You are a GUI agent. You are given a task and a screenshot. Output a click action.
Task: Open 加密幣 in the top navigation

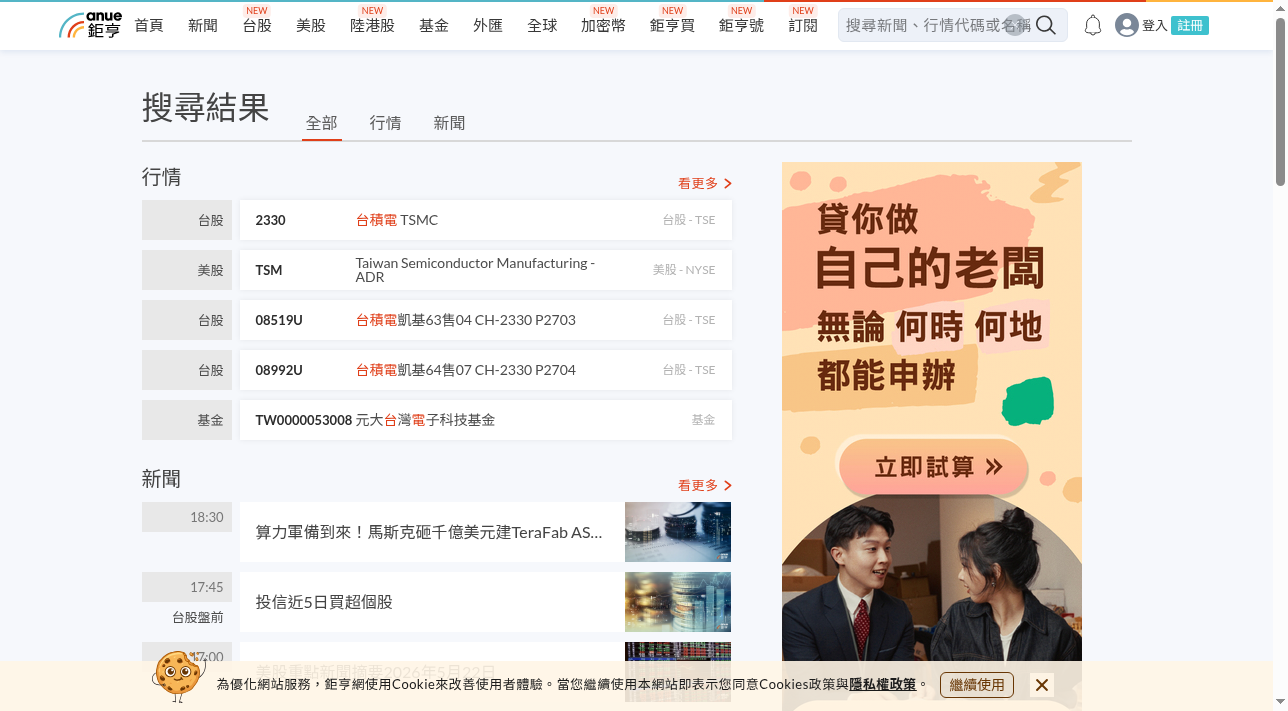tap(603, 25)
